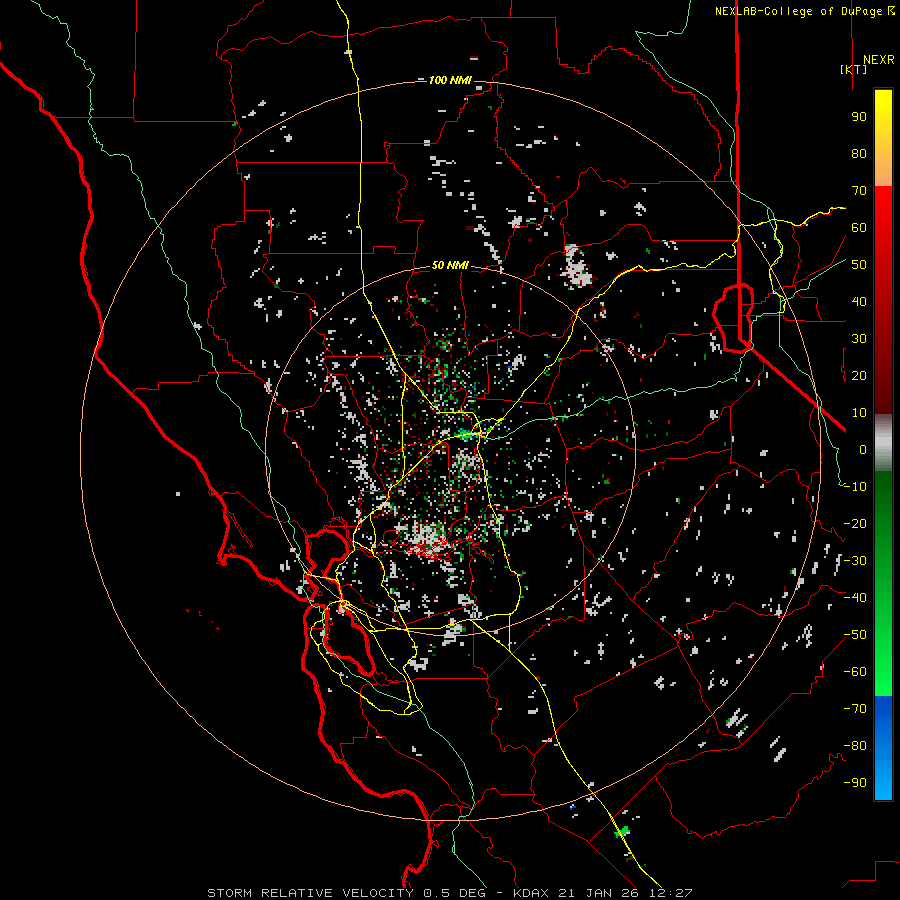Select the 80 value on velocity scale
The height and width of the screenshot is (900, 900).
(859, 153)
